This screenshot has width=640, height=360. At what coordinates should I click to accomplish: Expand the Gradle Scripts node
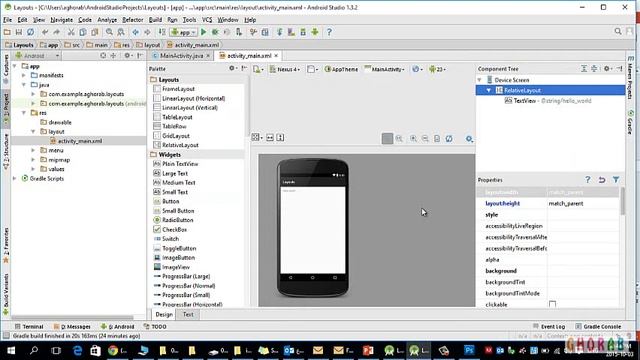tap(15, 178)
